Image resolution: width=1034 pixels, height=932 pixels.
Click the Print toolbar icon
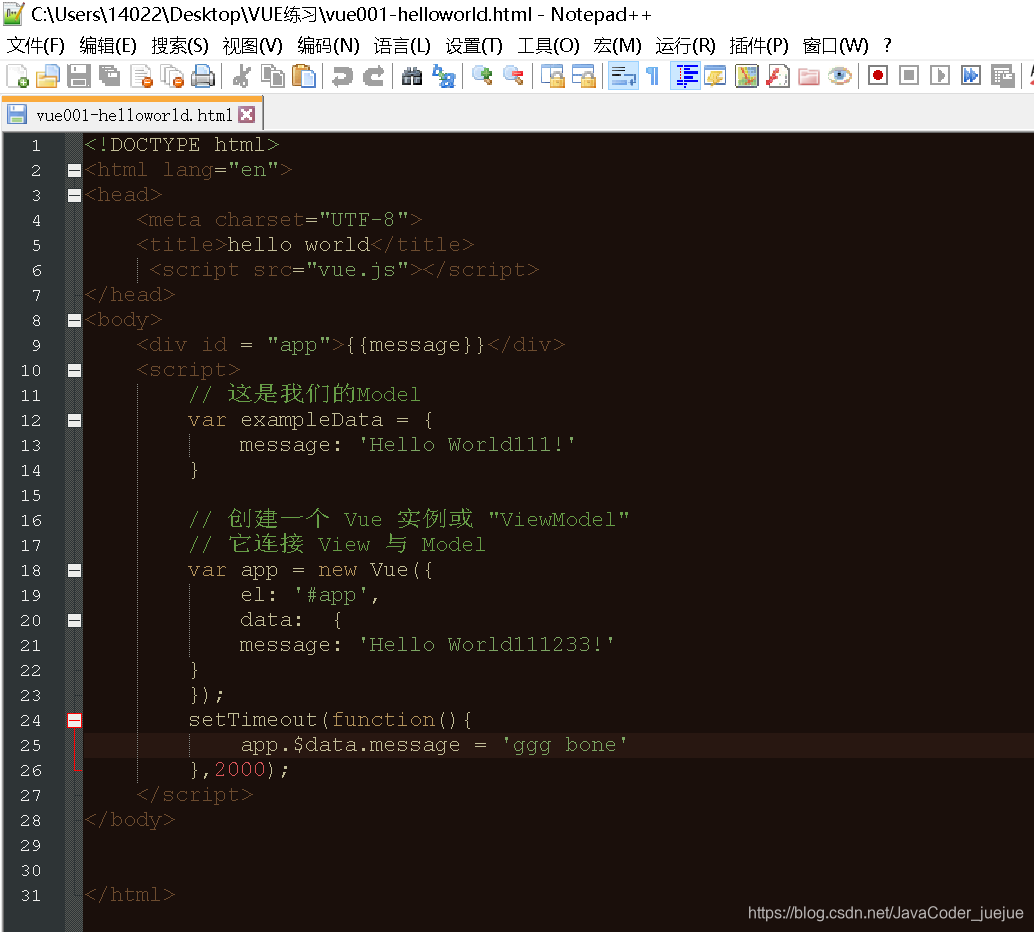click(x=203, y=76)
